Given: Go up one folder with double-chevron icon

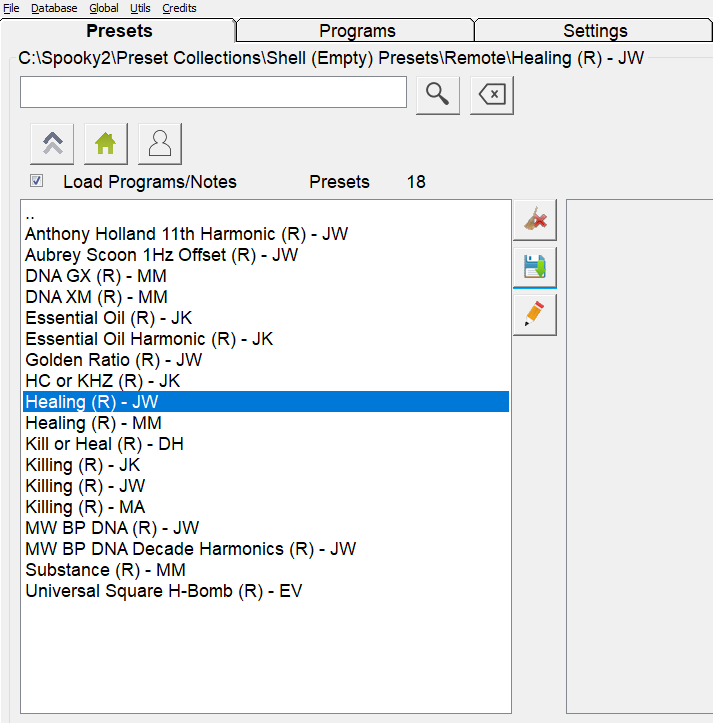Looking at the screenshot, I should (x=52, y=144).
